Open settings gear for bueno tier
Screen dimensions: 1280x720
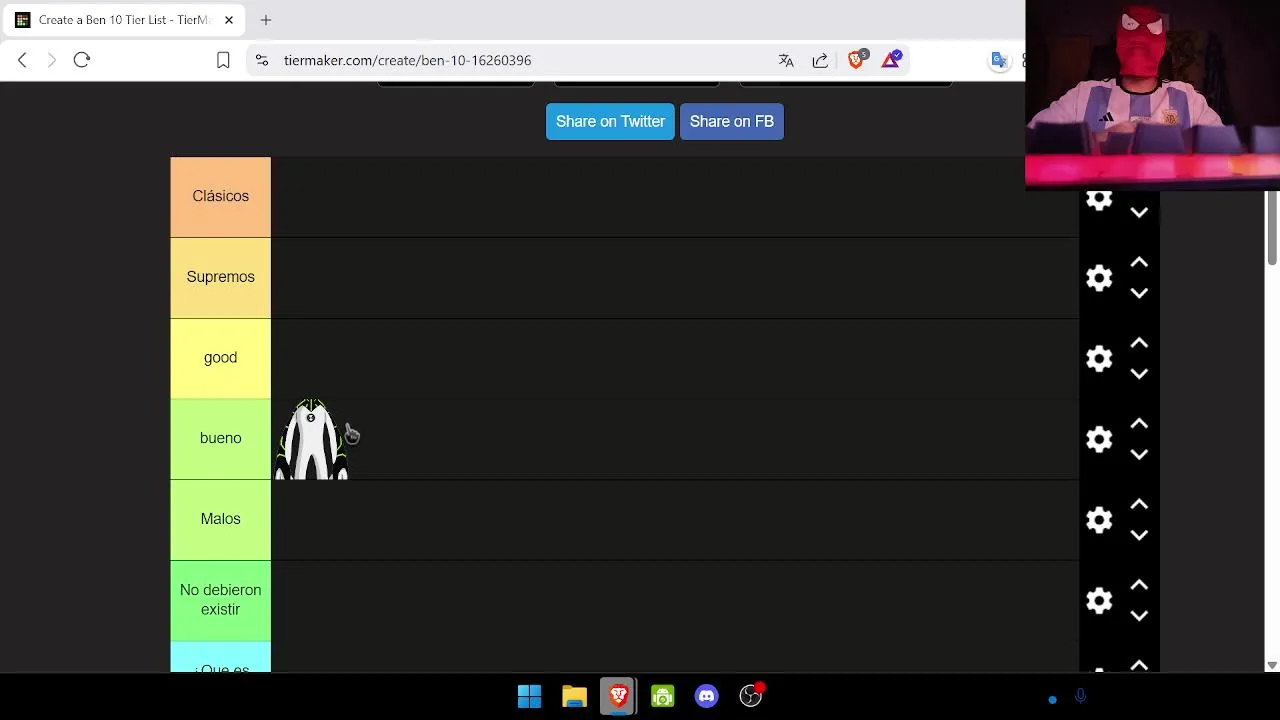pyautogui.click(x=1099, y=439)
